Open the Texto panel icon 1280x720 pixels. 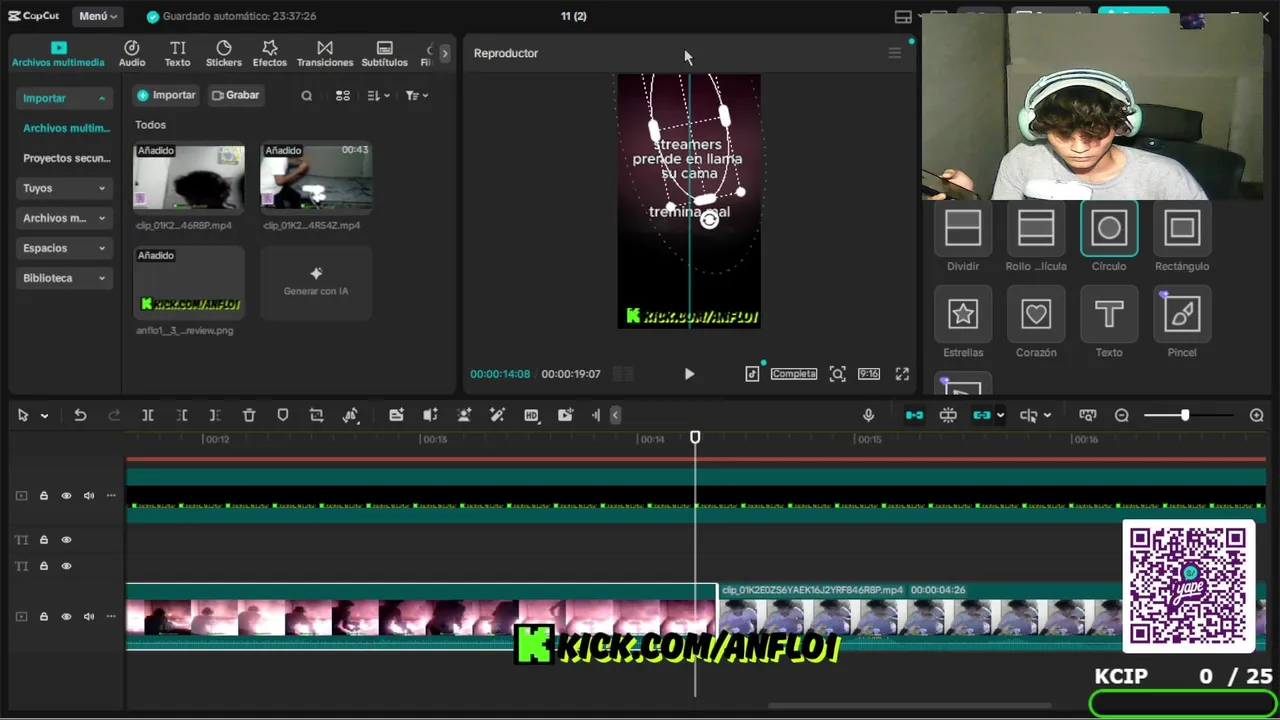(x=177, y=54)
